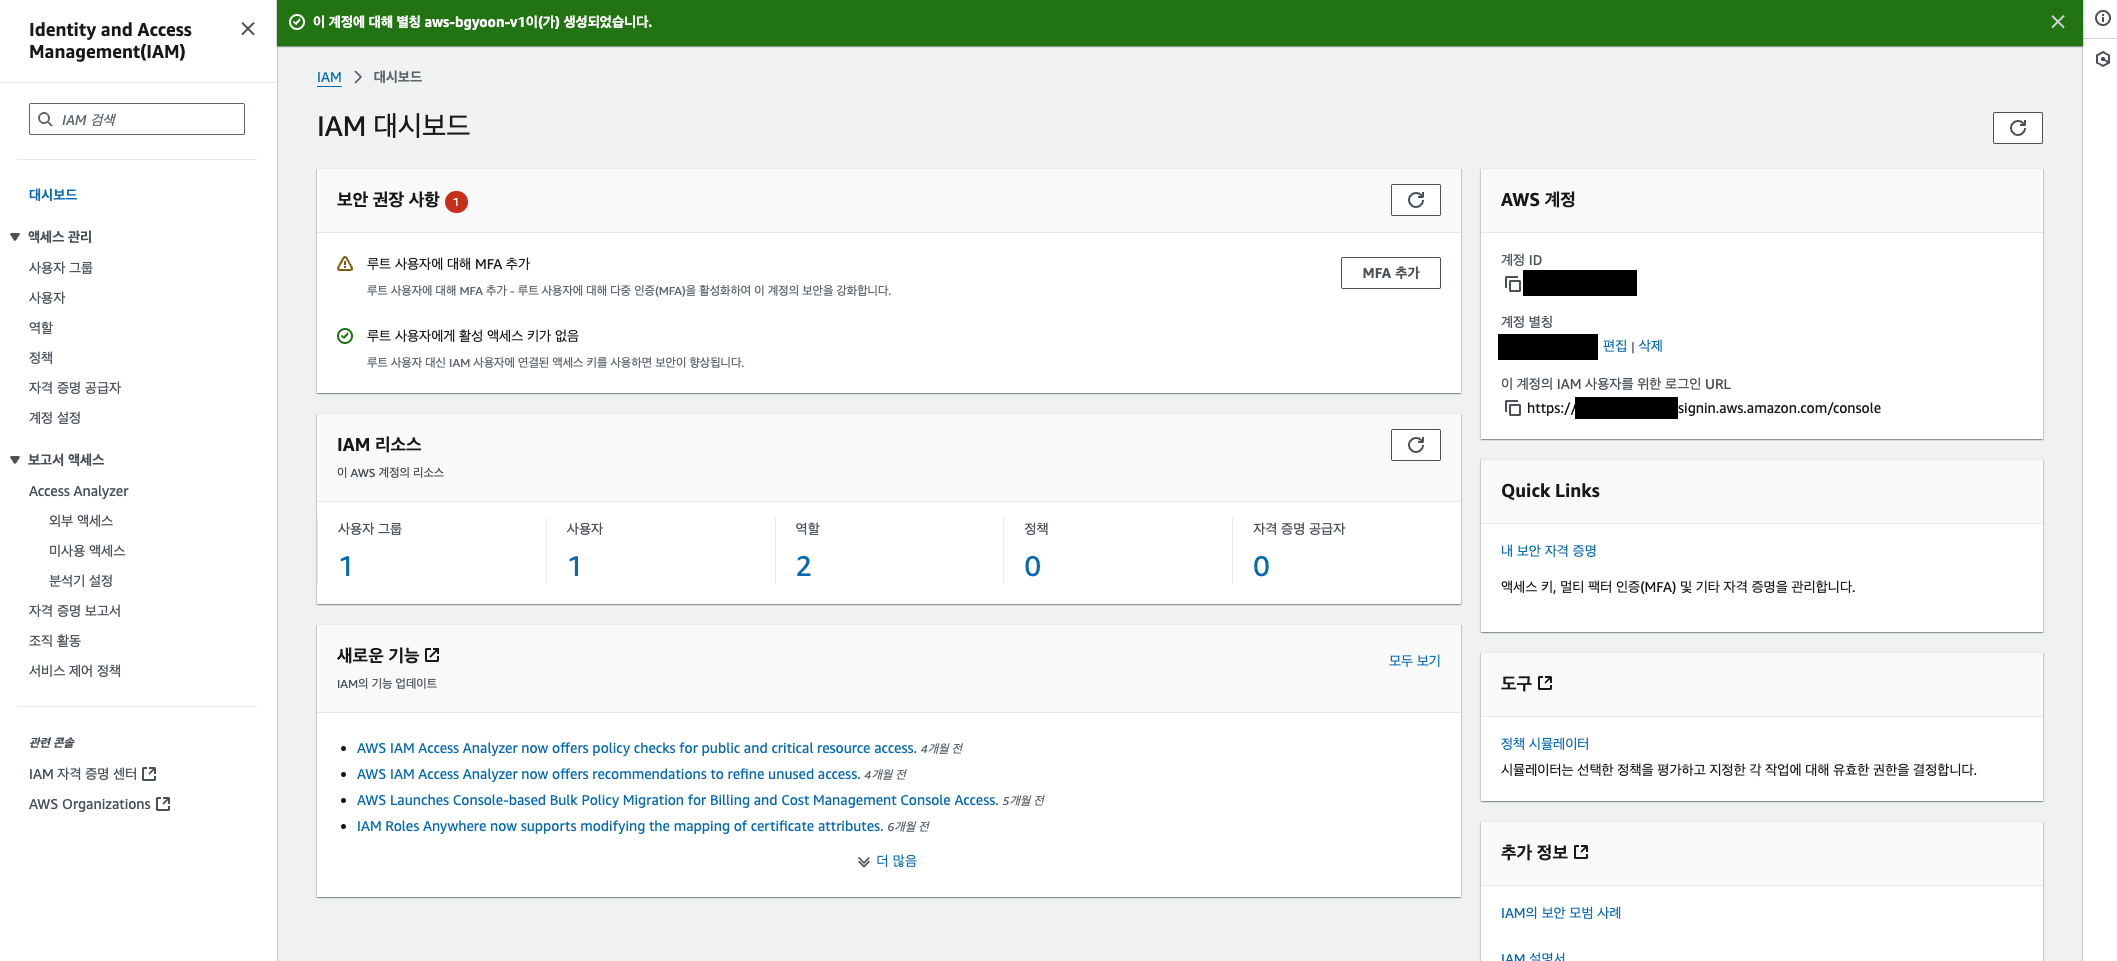This screenshot has height=961, width=2117.
Task: Click the green check icon for root access keys
Action: 345,336
